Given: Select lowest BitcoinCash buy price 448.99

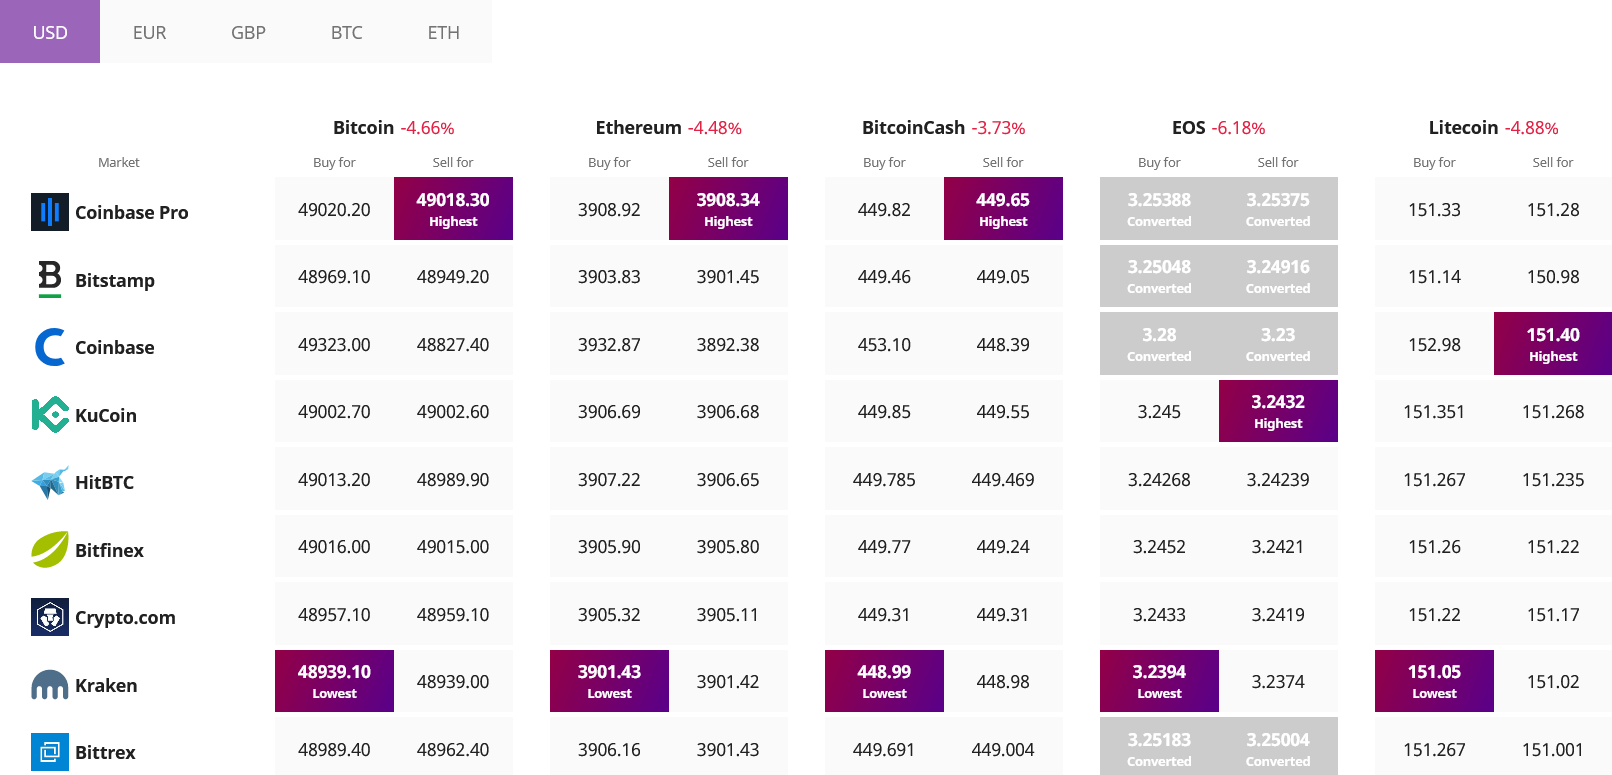Looking at the screenshot, I should (884, 680).
